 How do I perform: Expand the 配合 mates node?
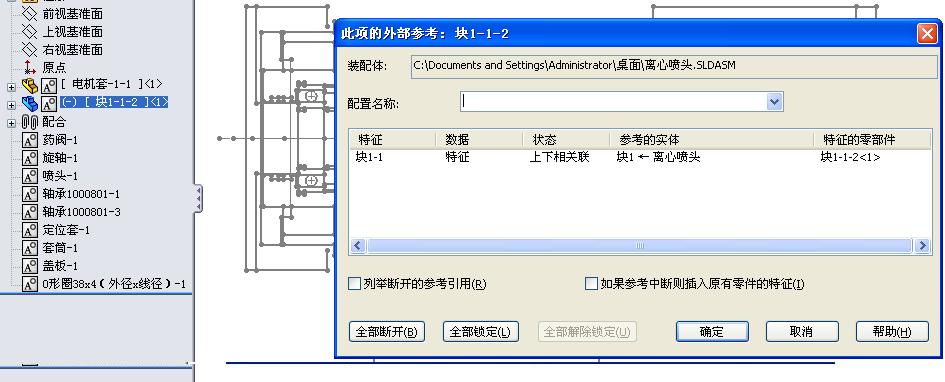[x=11, y=124]
